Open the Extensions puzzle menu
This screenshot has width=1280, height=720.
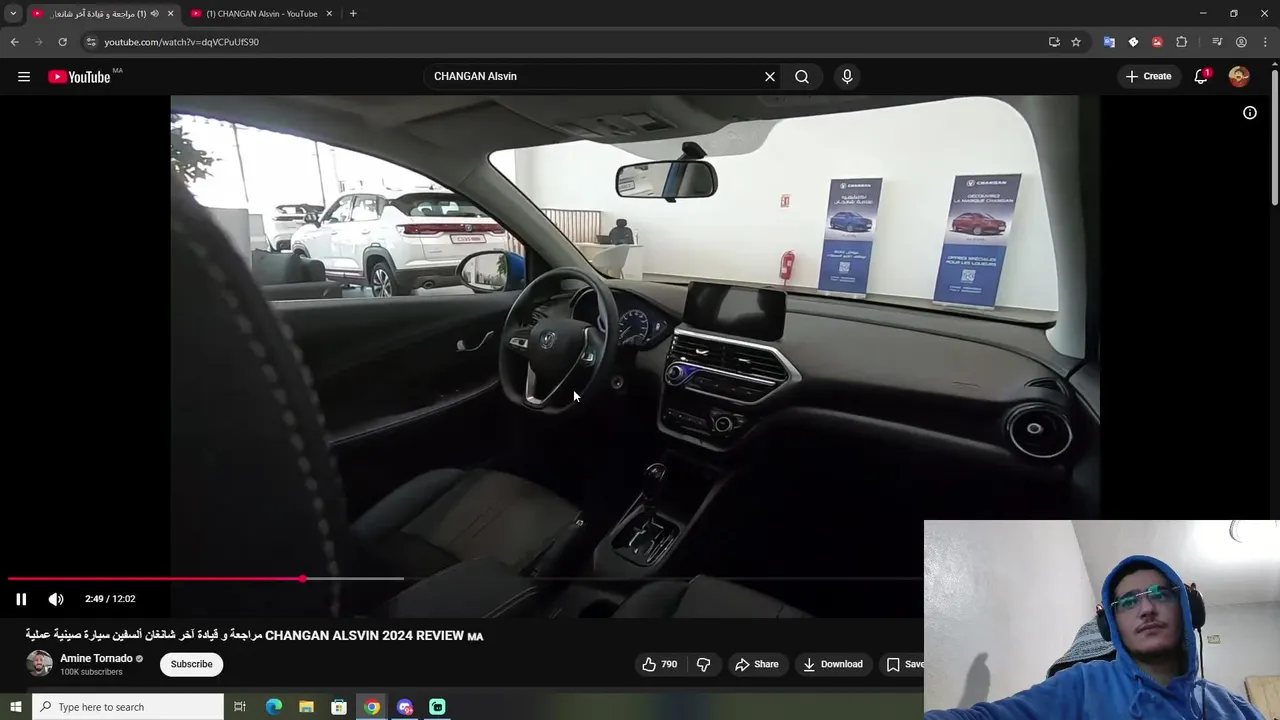tap(1181, 42)
